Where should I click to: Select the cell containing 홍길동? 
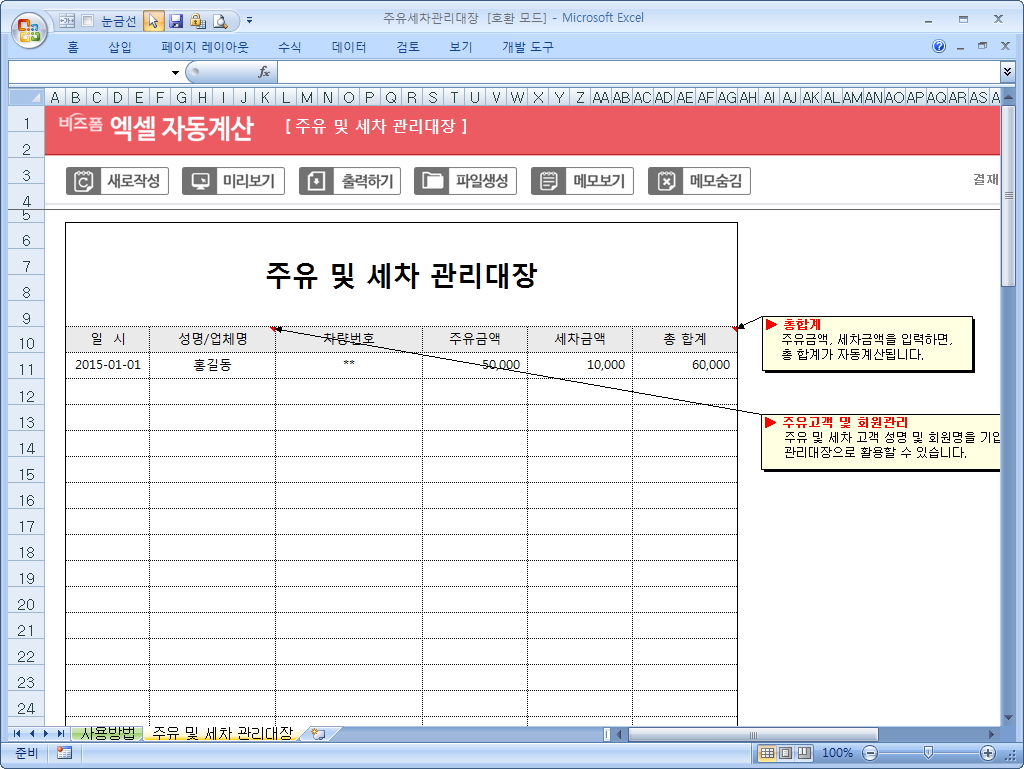tap(212, 365)
